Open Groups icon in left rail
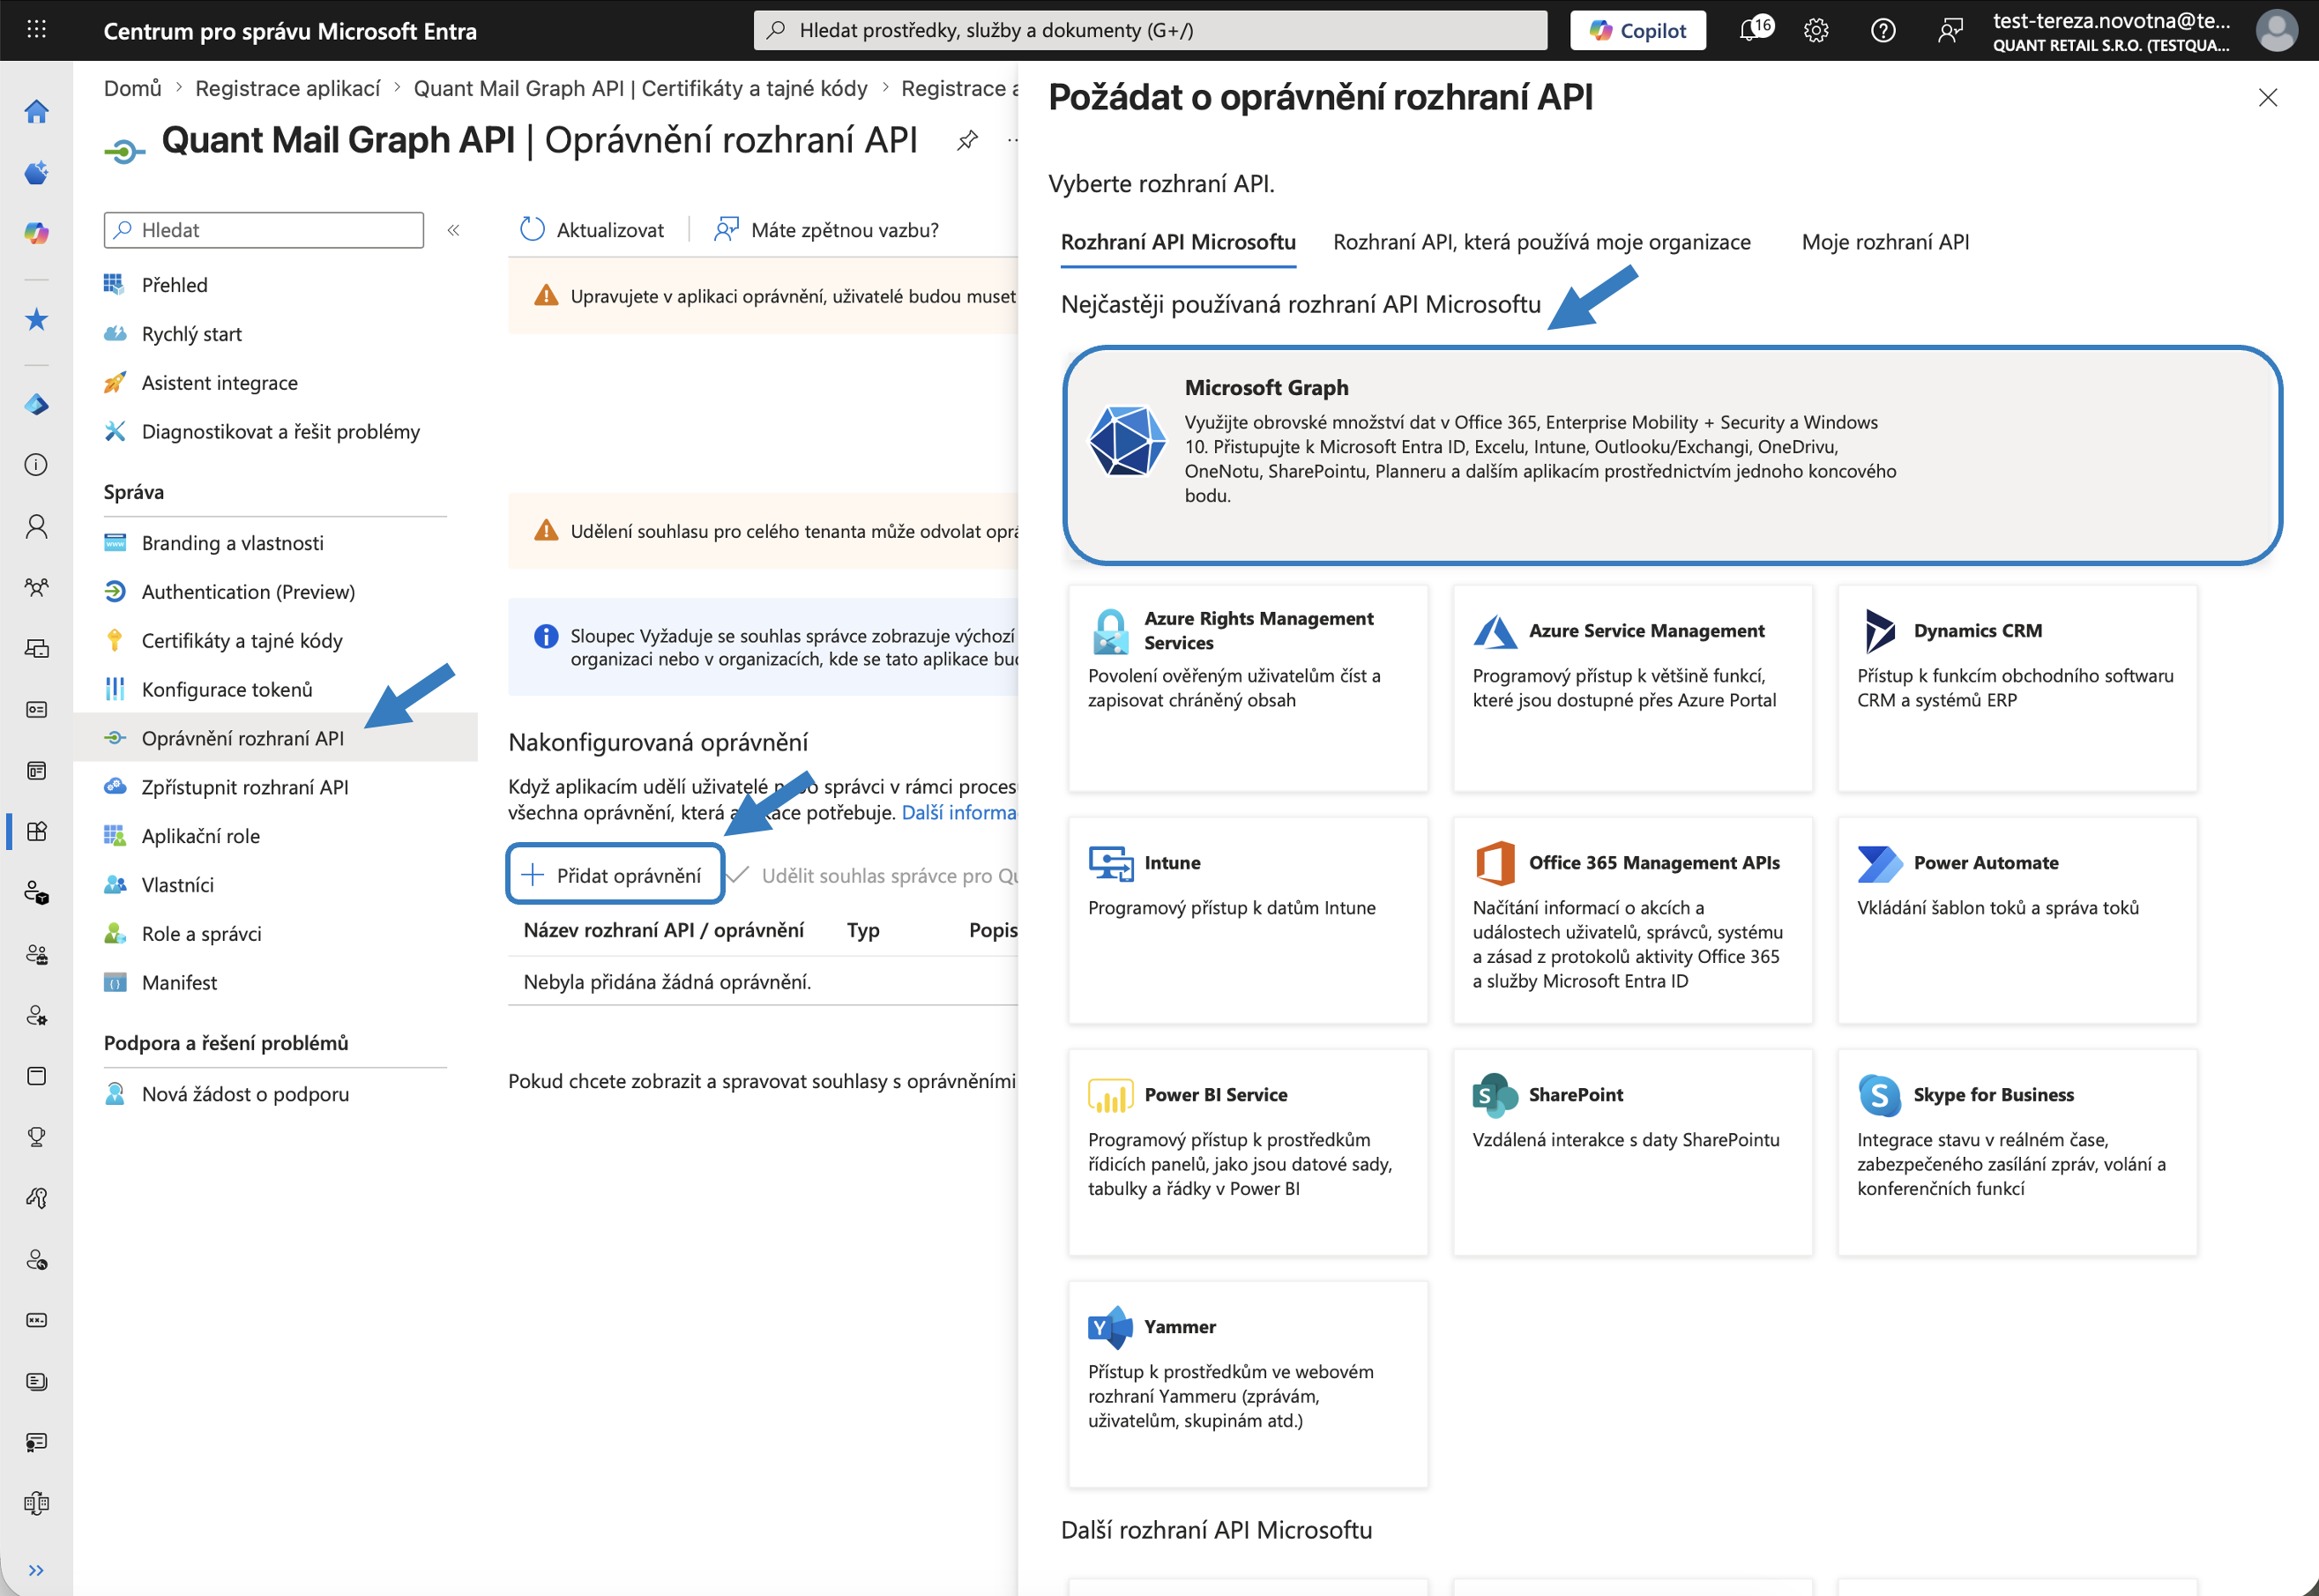Screen dimensions: 2319x1596 pyautogui.click(x=37, y=587)
